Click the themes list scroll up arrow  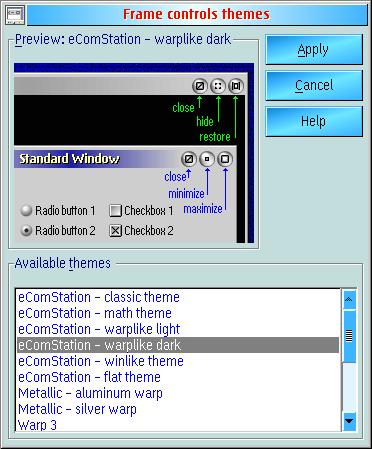349,299
